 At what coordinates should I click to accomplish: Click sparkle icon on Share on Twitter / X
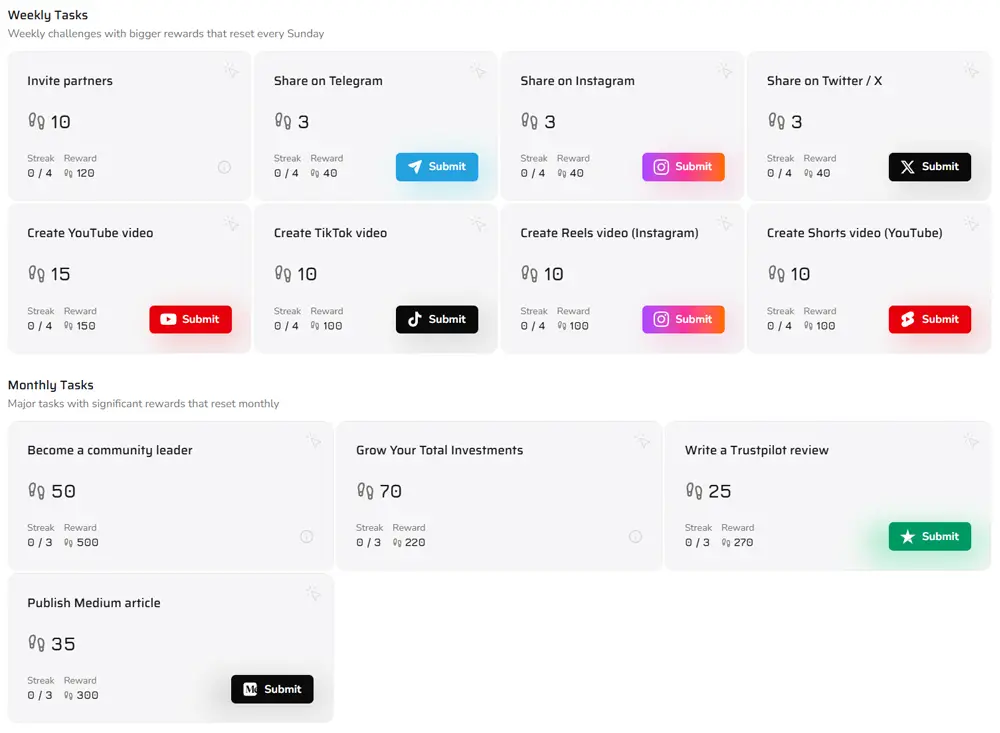point(971,70)
